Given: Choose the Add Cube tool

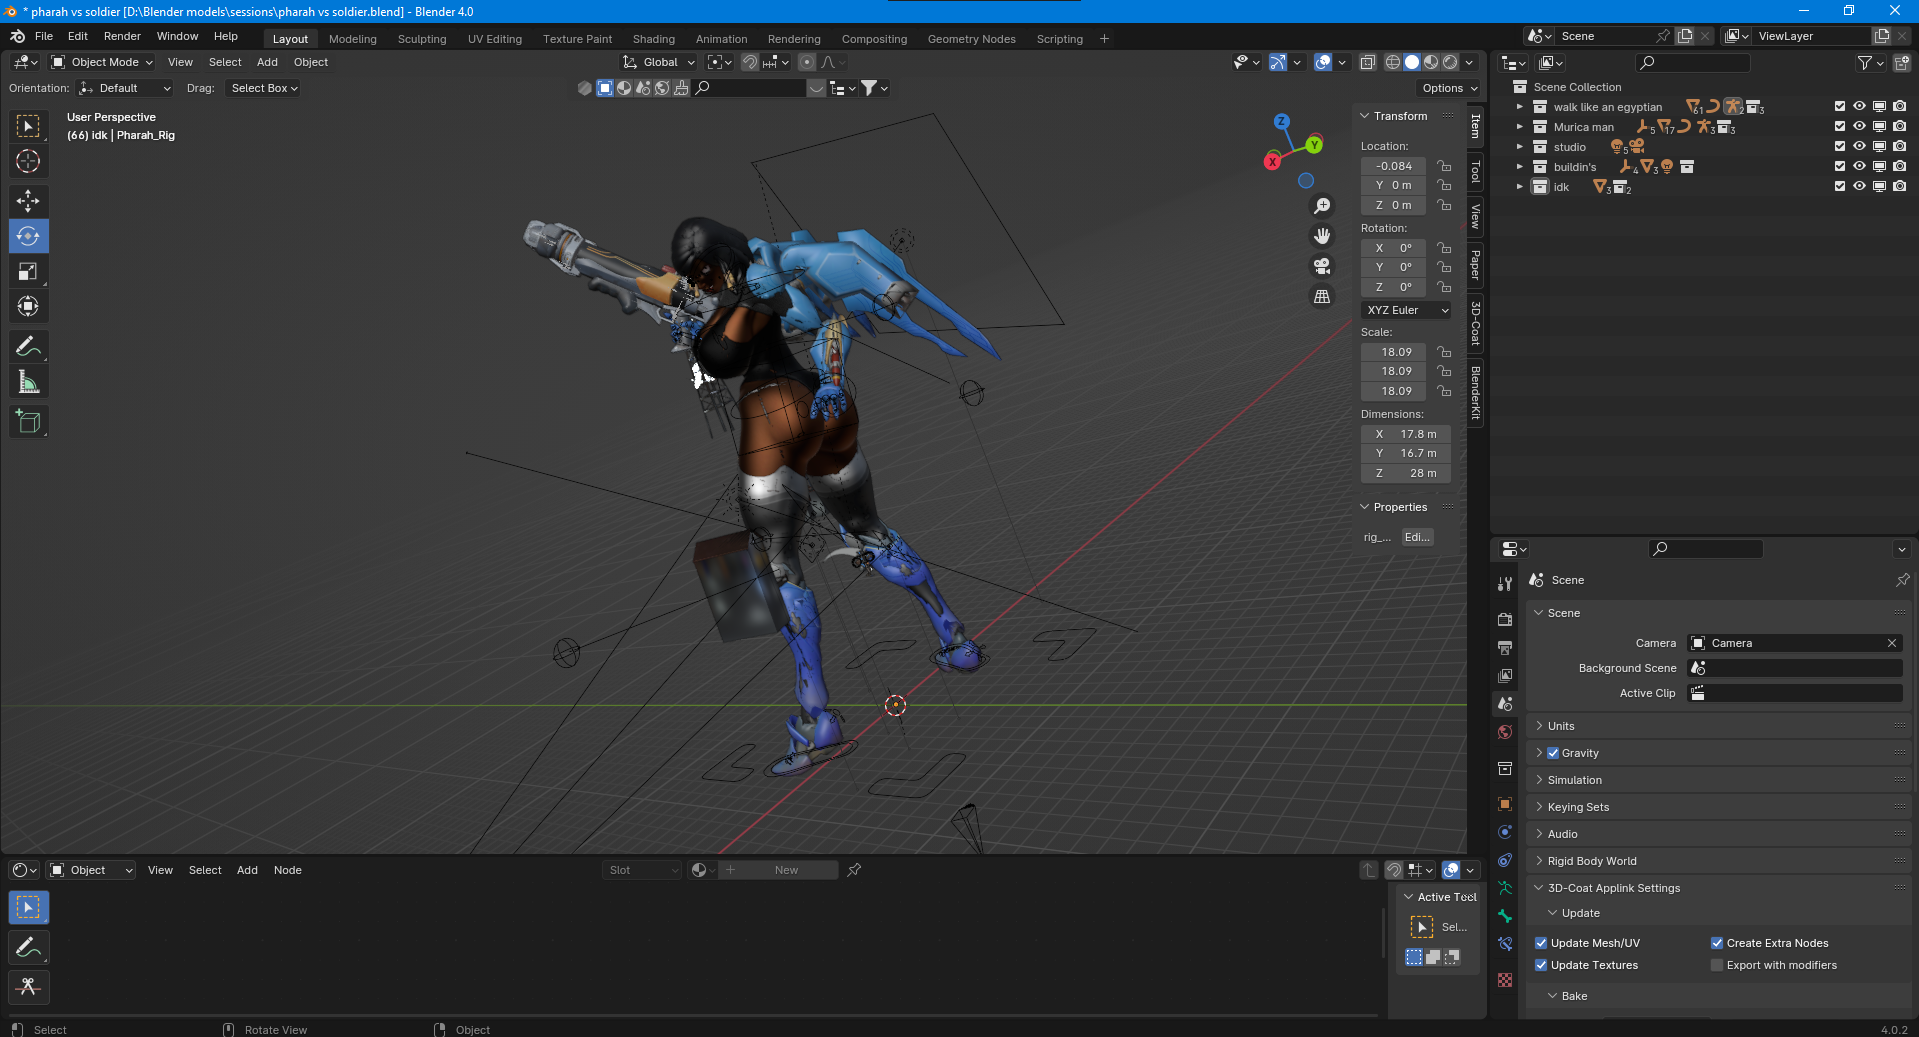Looking at the screenshot, I should coord(28,422).
